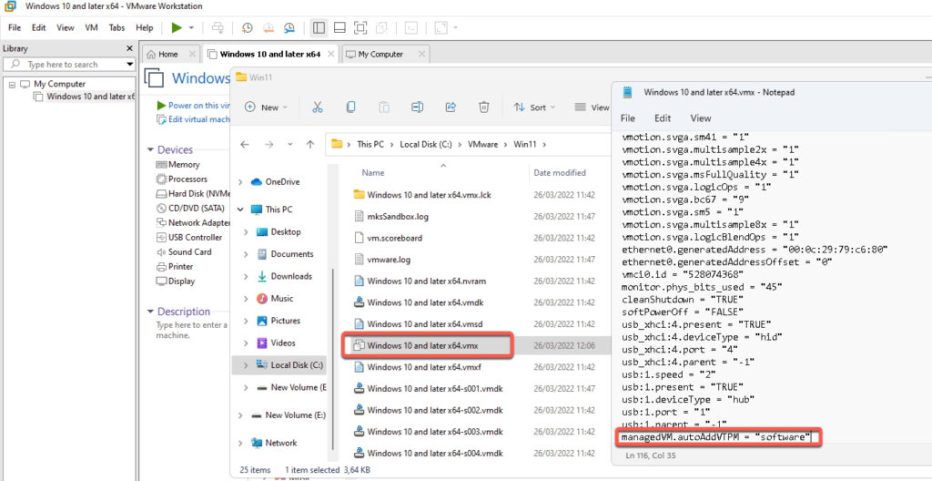Click the Delete trash icon
This screenshot has height=481, width=932.
pos(484,107)
